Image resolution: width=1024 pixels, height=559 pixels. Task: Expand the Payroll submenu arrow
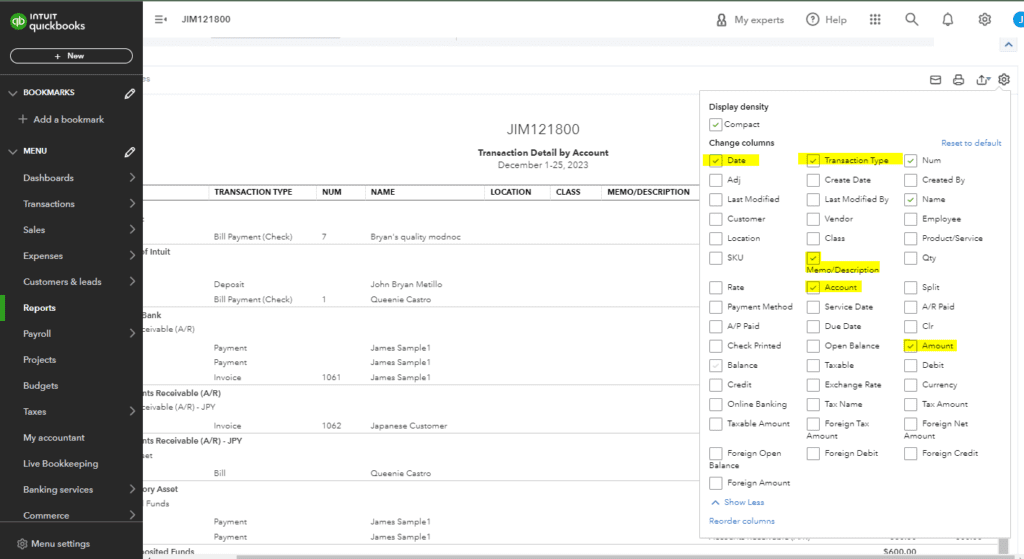(x=132, y=333)
